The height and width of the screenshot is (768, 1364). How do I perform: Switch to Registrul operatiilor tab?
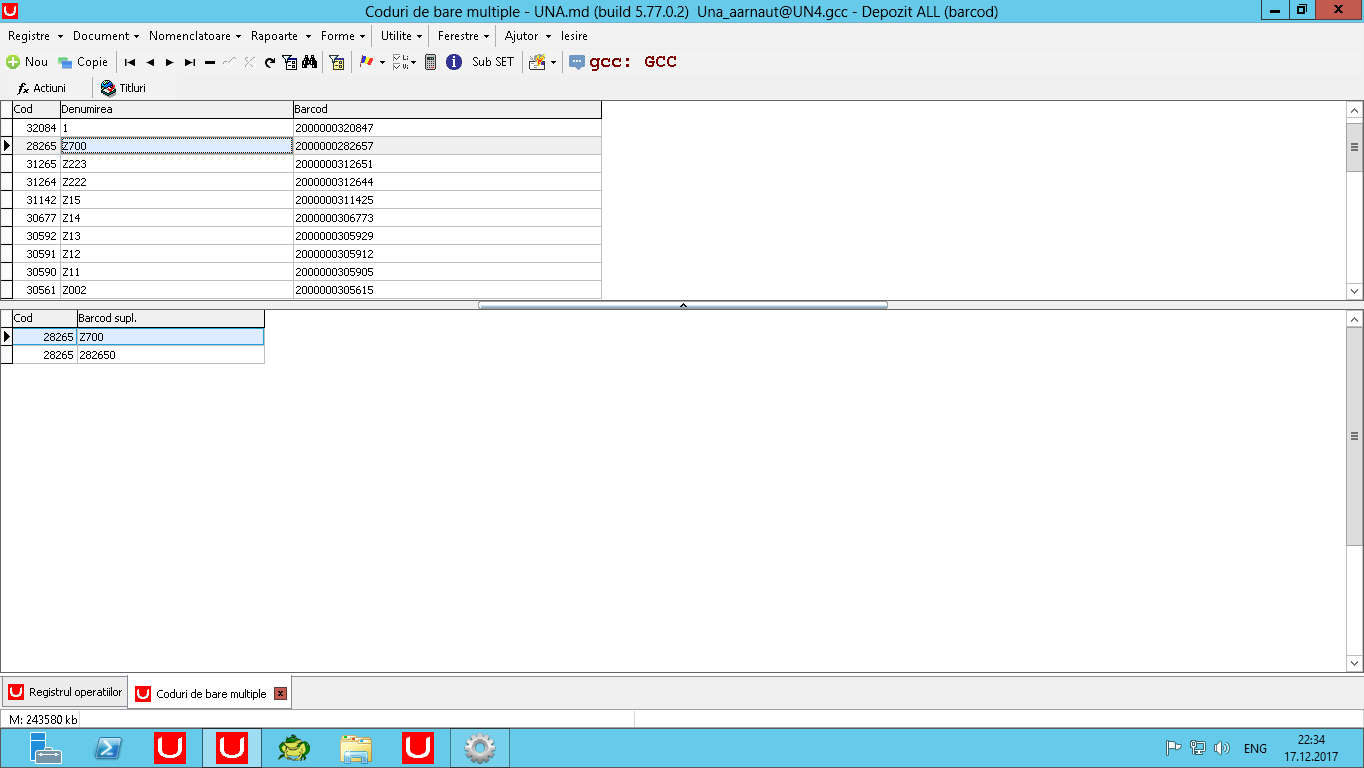(x=65, y=692)
